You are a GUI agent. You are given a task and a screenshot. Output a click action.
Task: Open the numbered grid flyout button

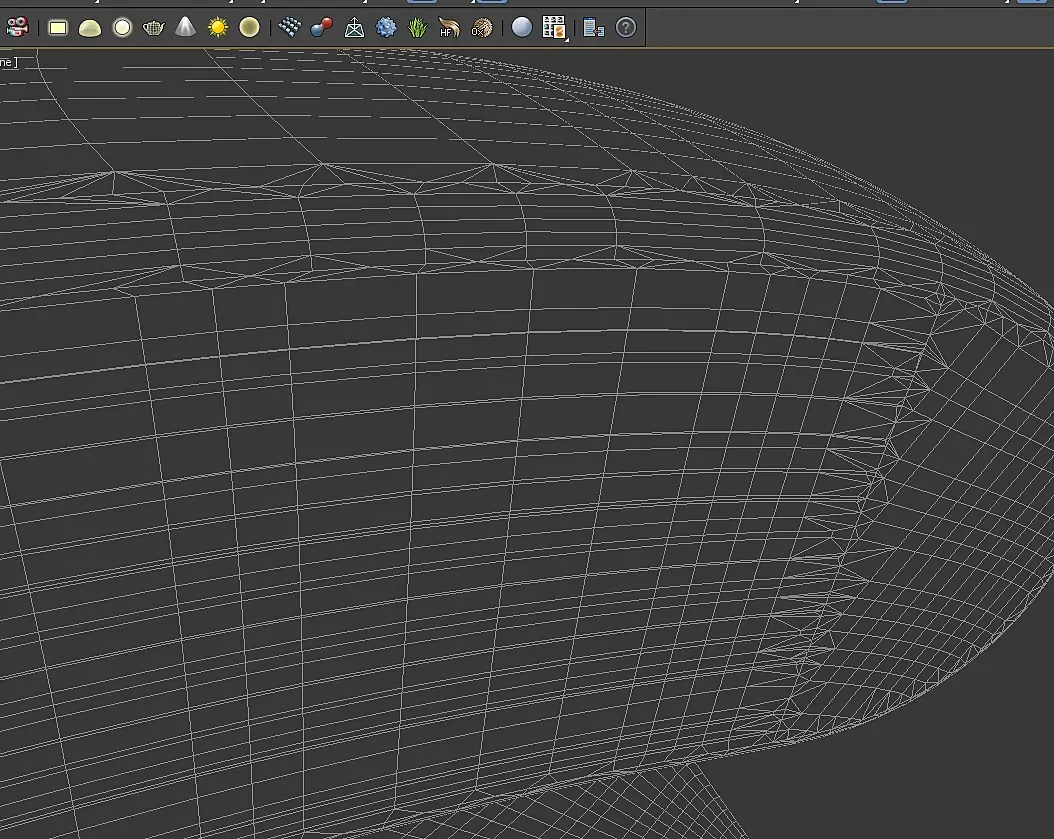pyautogui.click(x=554, y=27)
